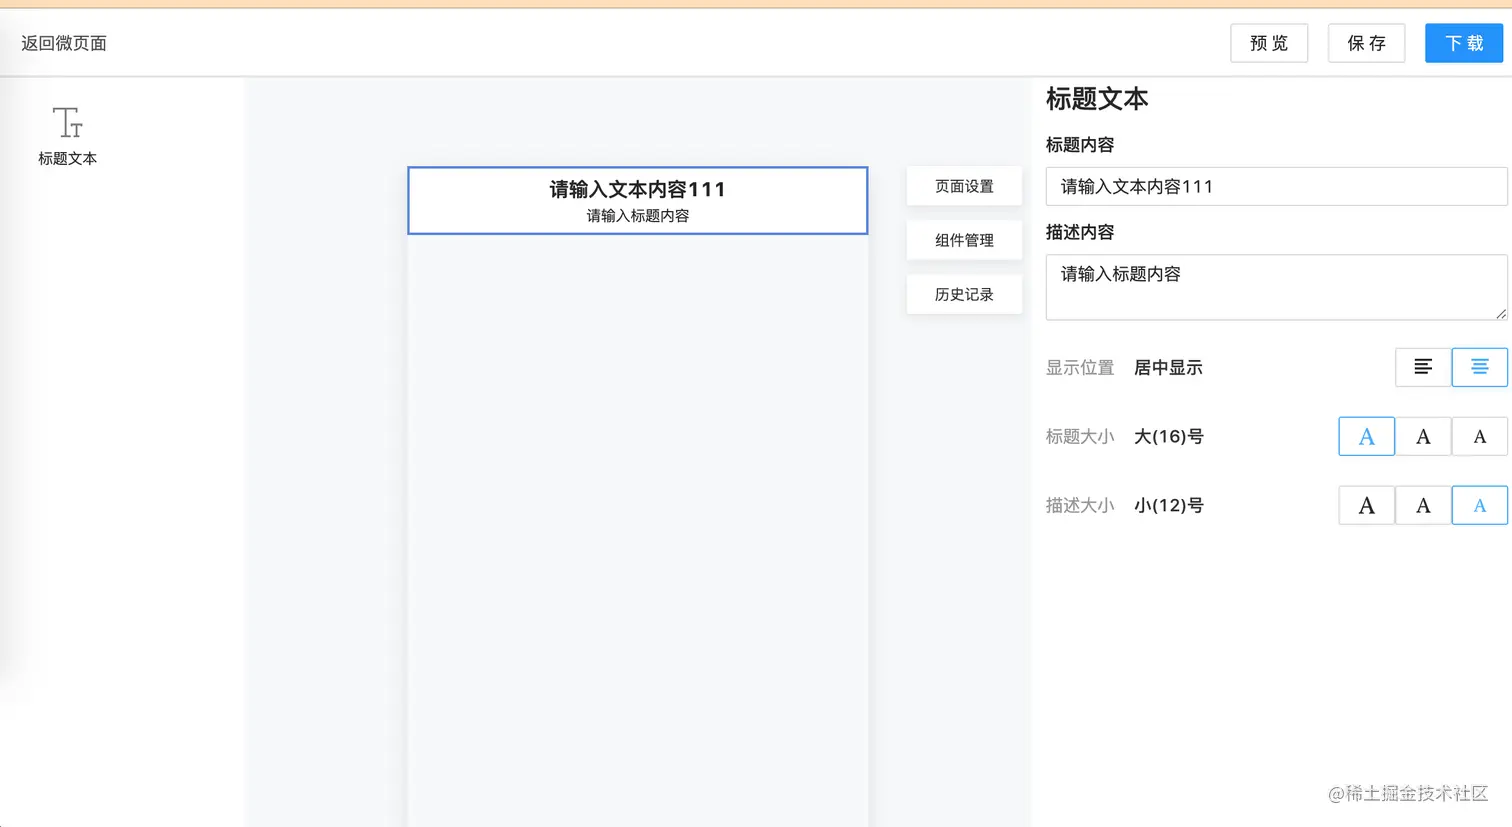Click the 居中显示 value text
This screenshot has width=1512, height=827.
tap(1168, 367)
